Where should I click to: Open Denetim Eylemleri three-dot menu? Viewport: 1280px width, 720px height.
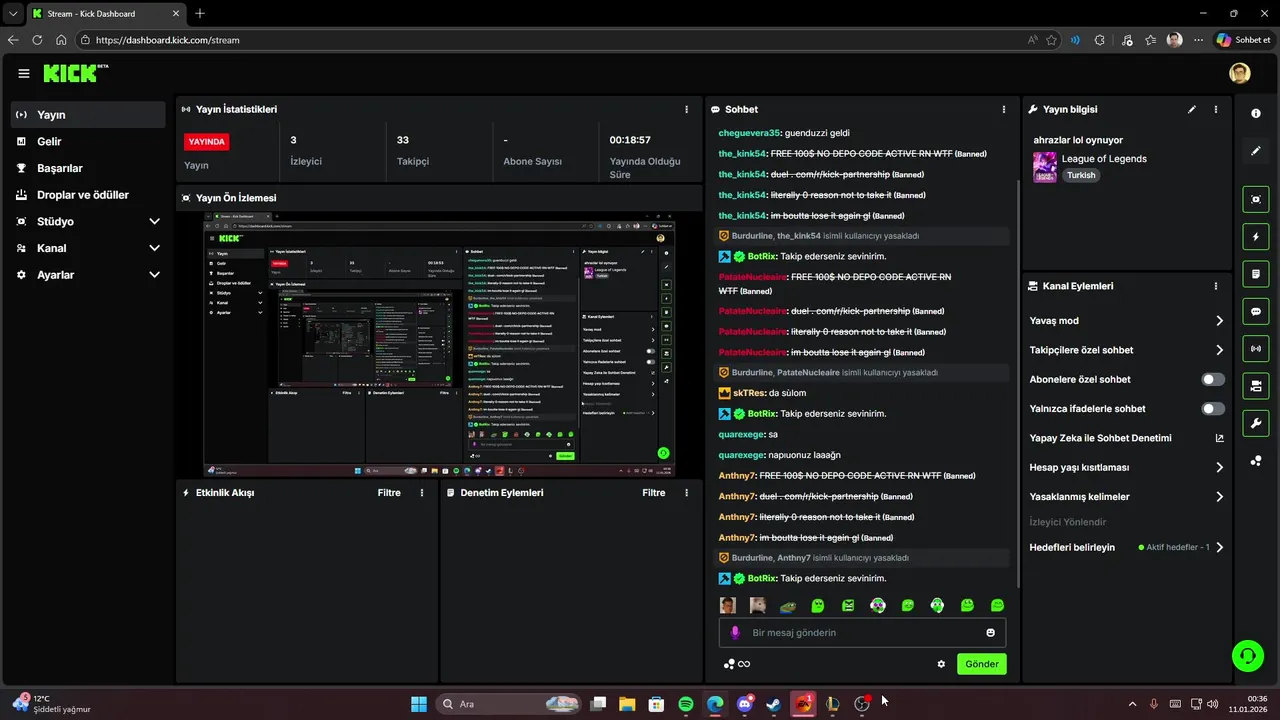tap(686, 493)
